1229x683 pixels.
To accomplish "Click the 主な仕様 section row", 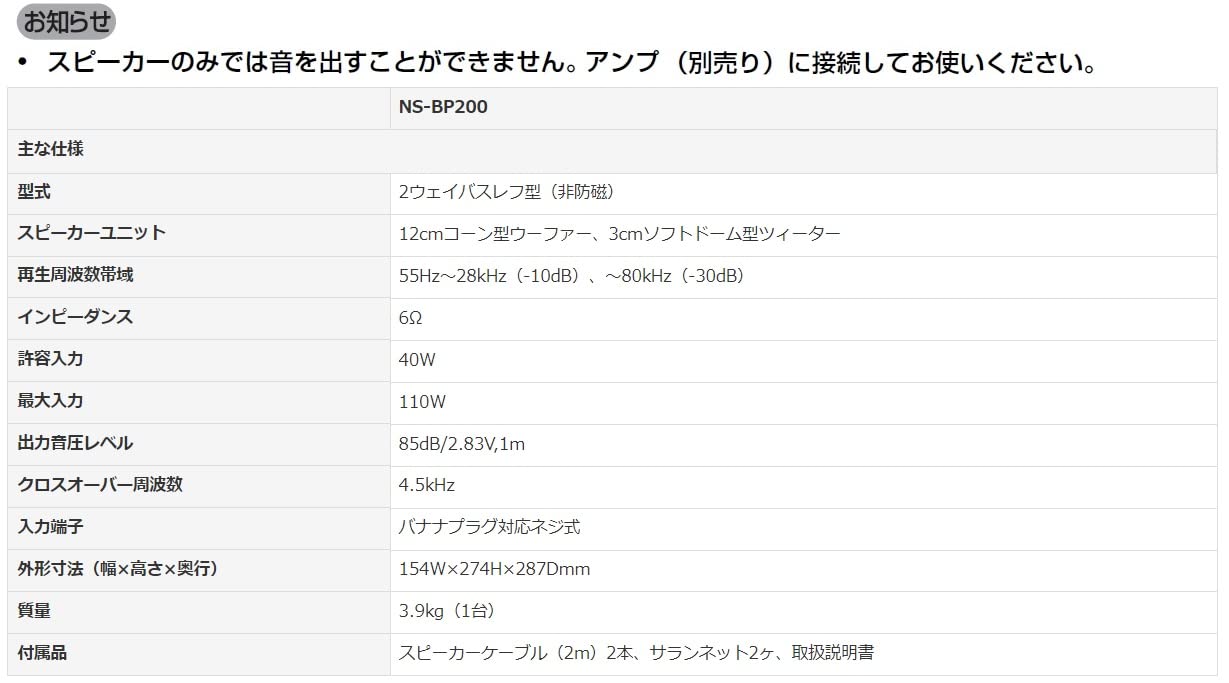I will (x=51, y=149).
